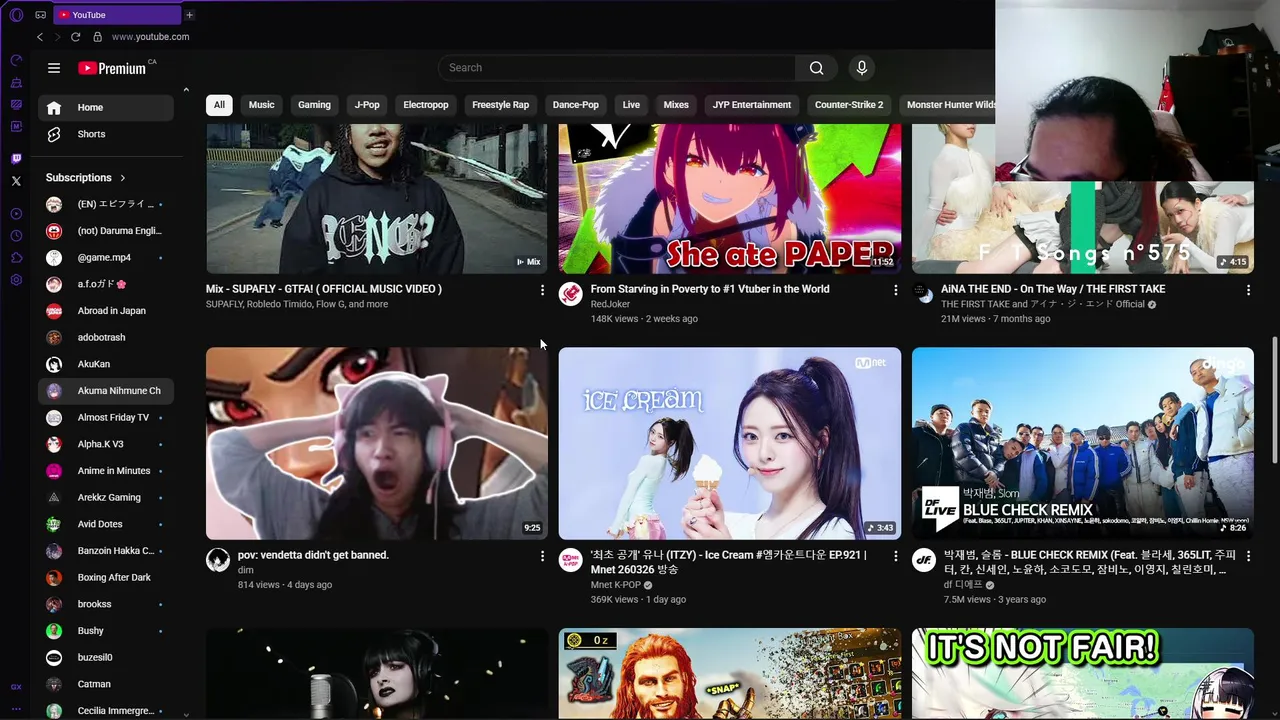Open df channel avatar
The image size is (1280, 720).
coord(924,560)
